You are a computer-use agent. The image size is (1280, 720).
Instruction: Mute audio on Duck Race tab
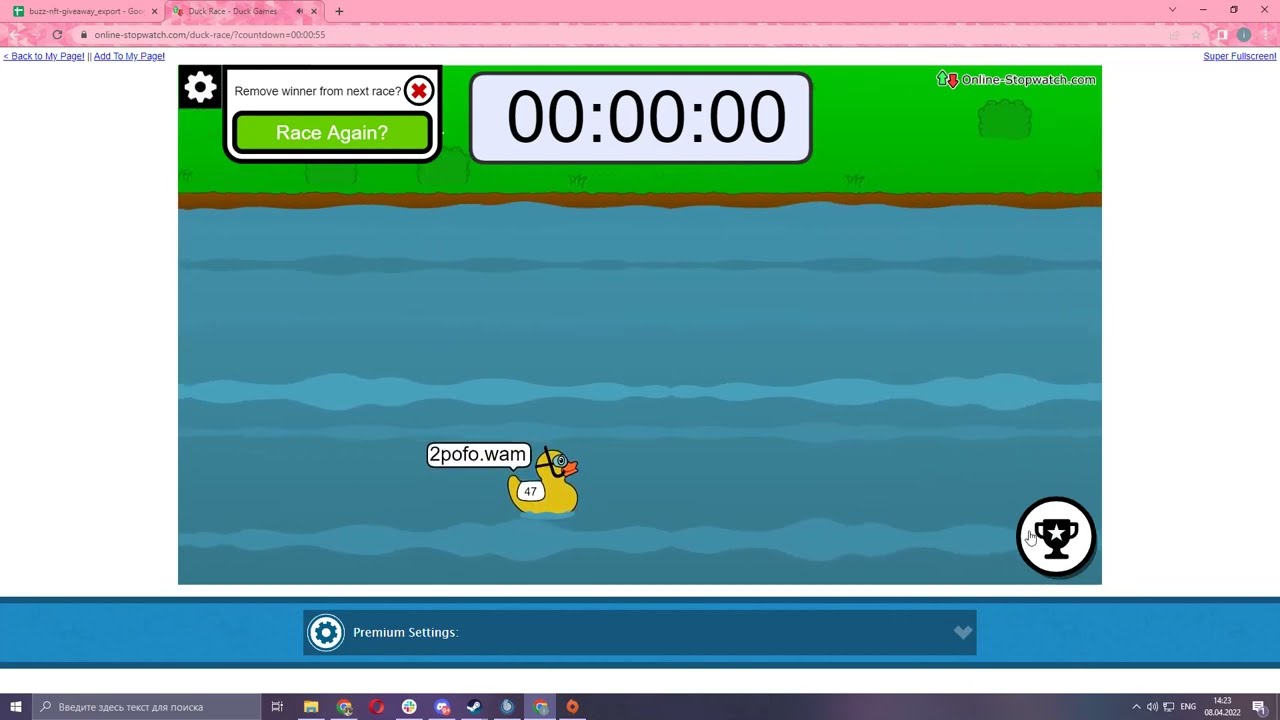(299, 11)
